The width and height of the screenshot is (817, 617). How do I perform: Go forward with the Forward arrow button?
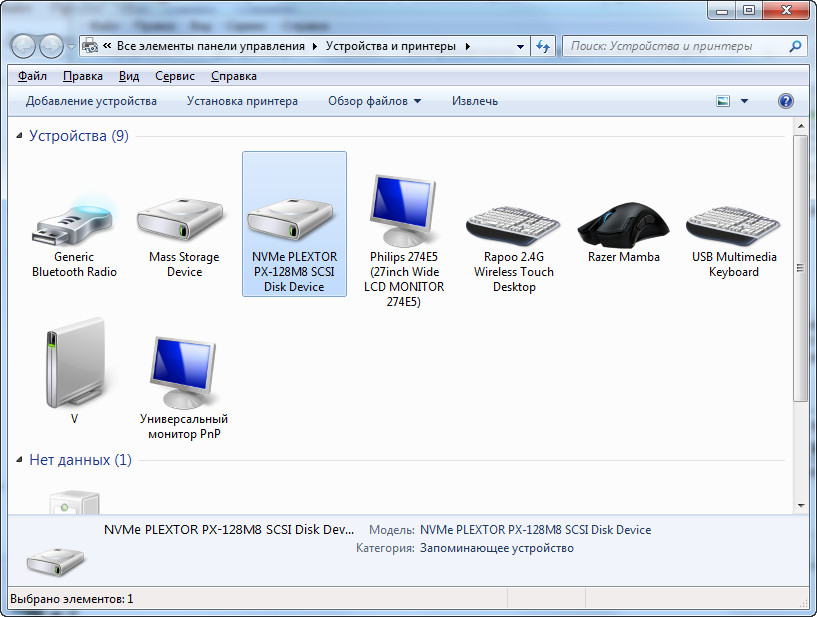51,46
